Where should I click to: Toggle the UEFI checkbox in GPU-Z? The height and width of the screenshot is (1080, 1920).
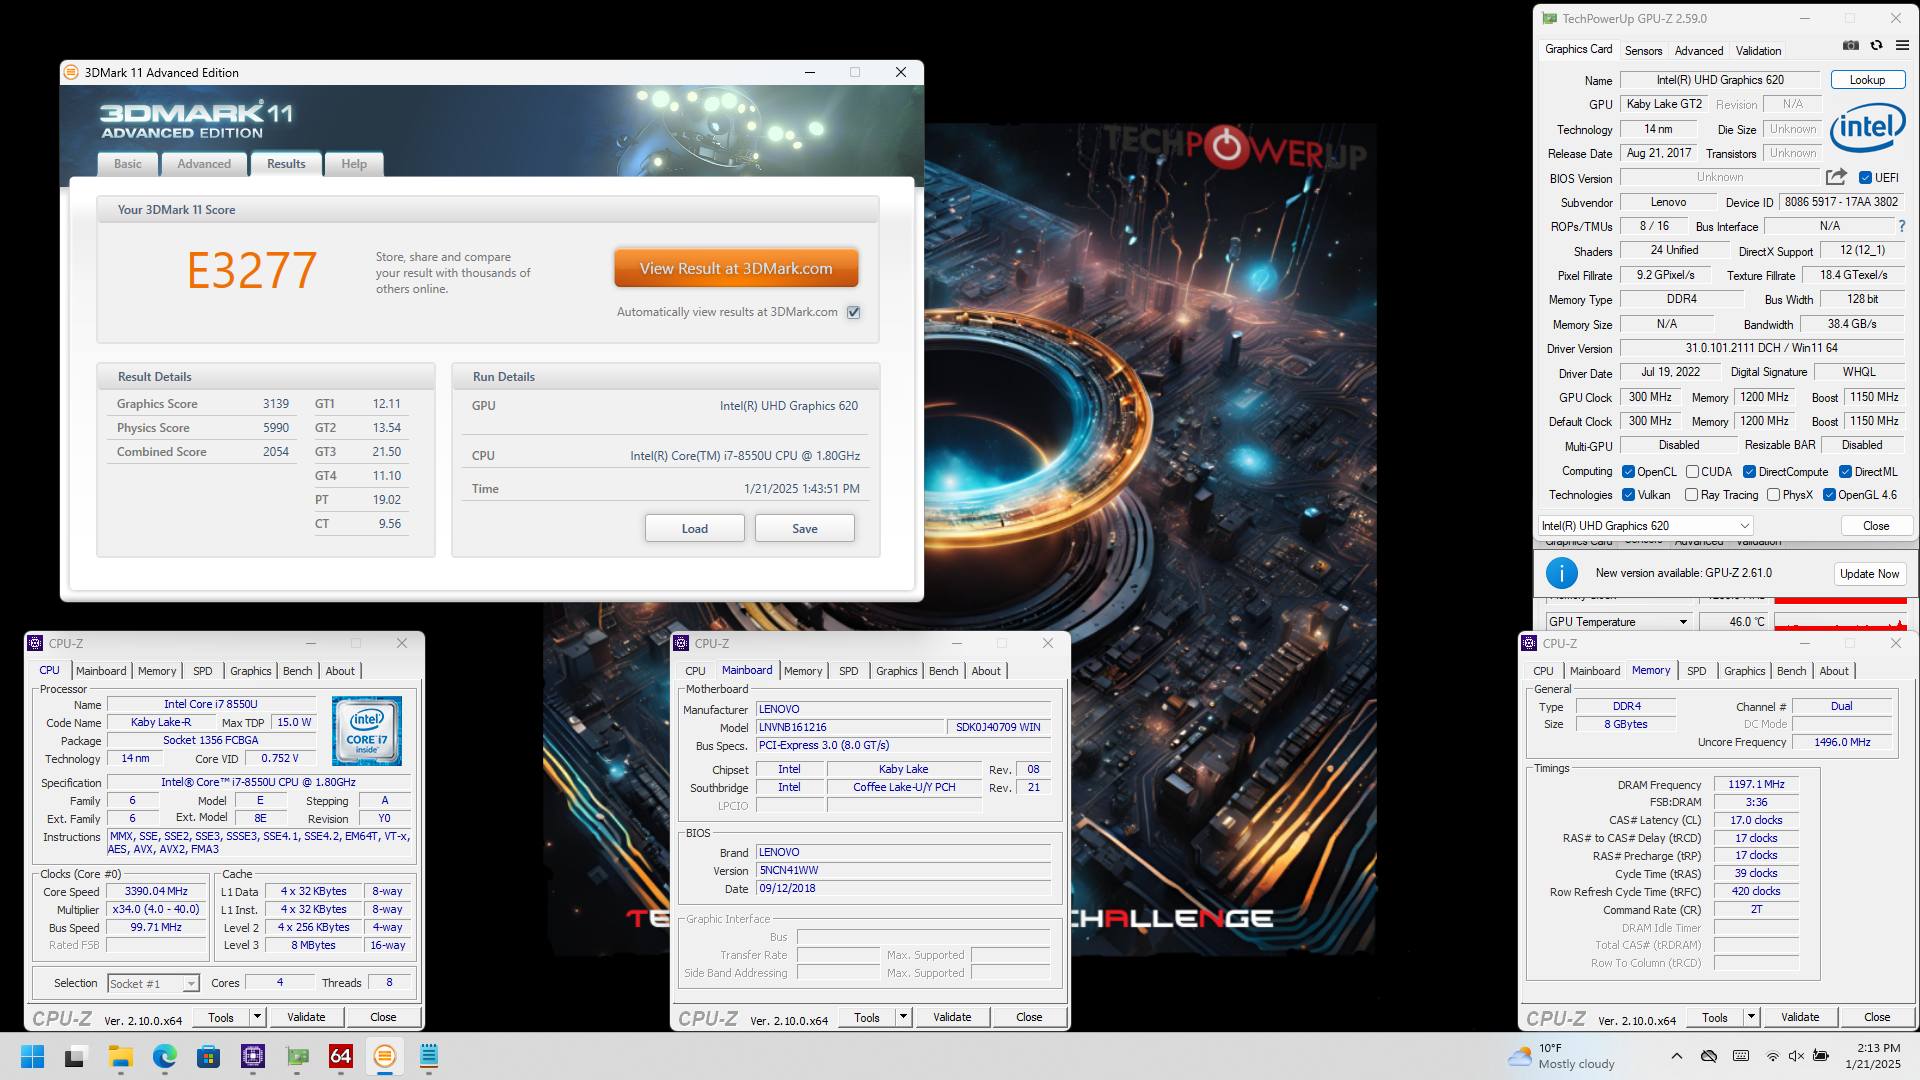click(x=1865, y=178)
